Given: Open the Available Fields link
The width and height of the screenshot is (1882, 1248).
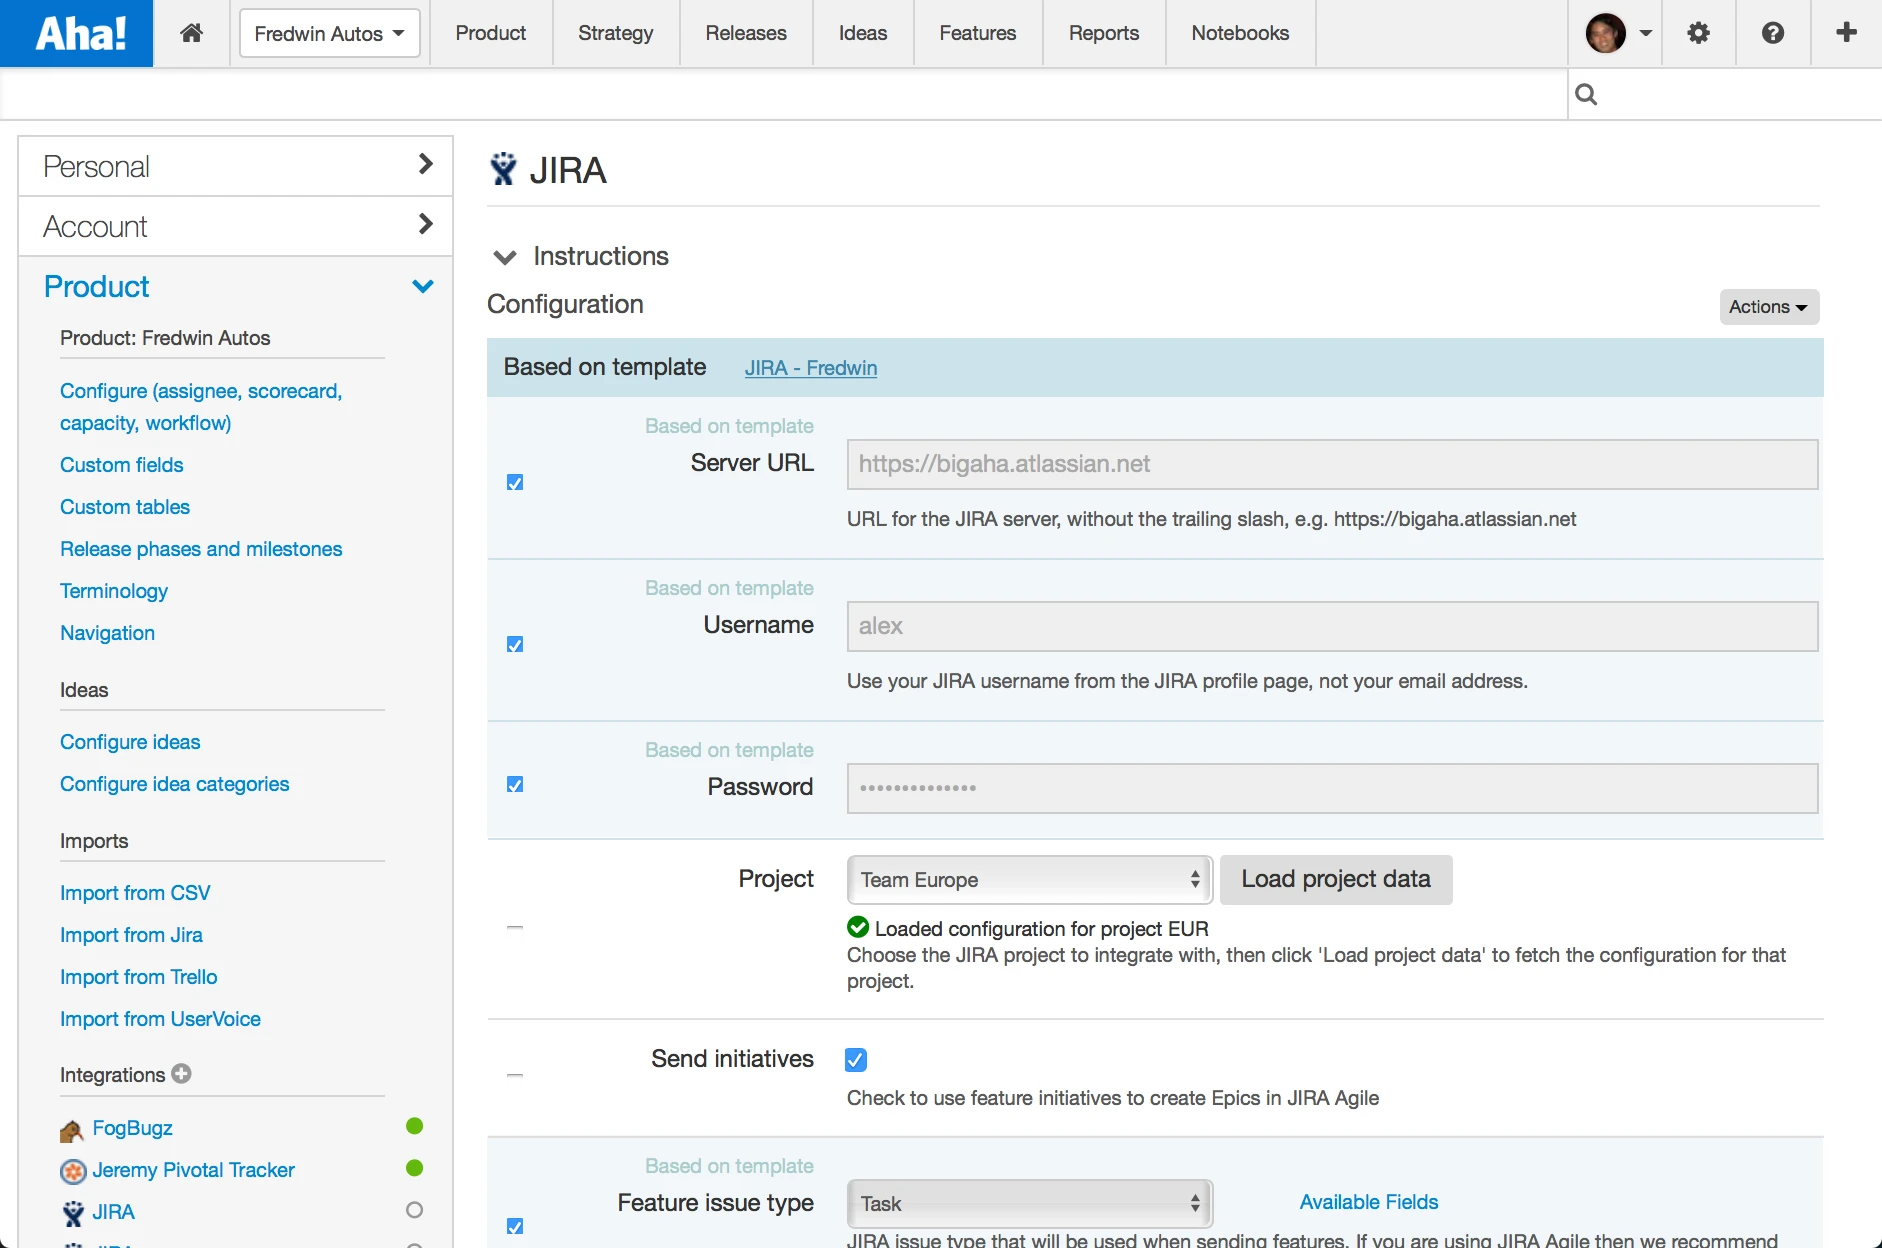Looking at the screenshot, I should (1369, 1202).
